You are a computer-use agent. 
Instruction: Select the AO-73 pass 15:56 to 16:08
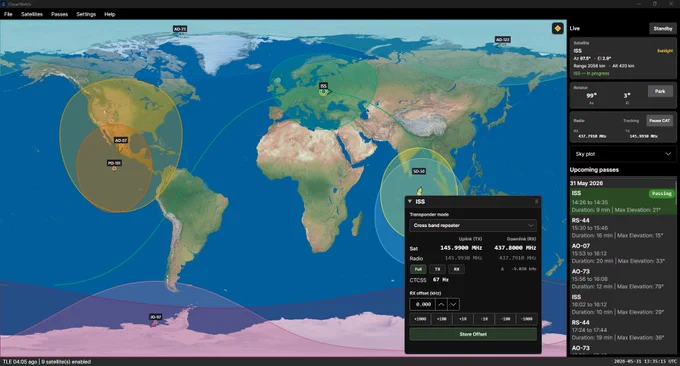623,279
